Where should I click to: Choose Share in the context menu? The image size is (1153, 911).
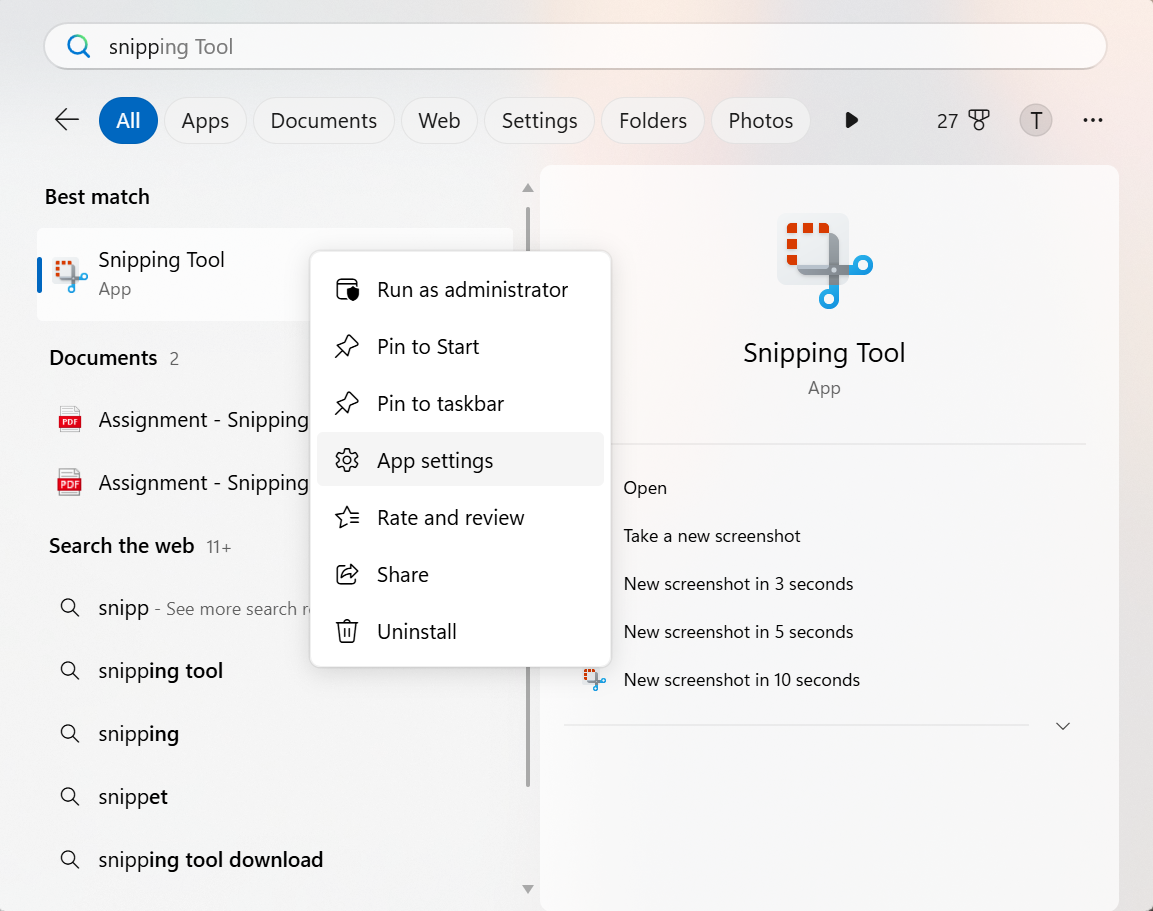click(x=460, y=574)
